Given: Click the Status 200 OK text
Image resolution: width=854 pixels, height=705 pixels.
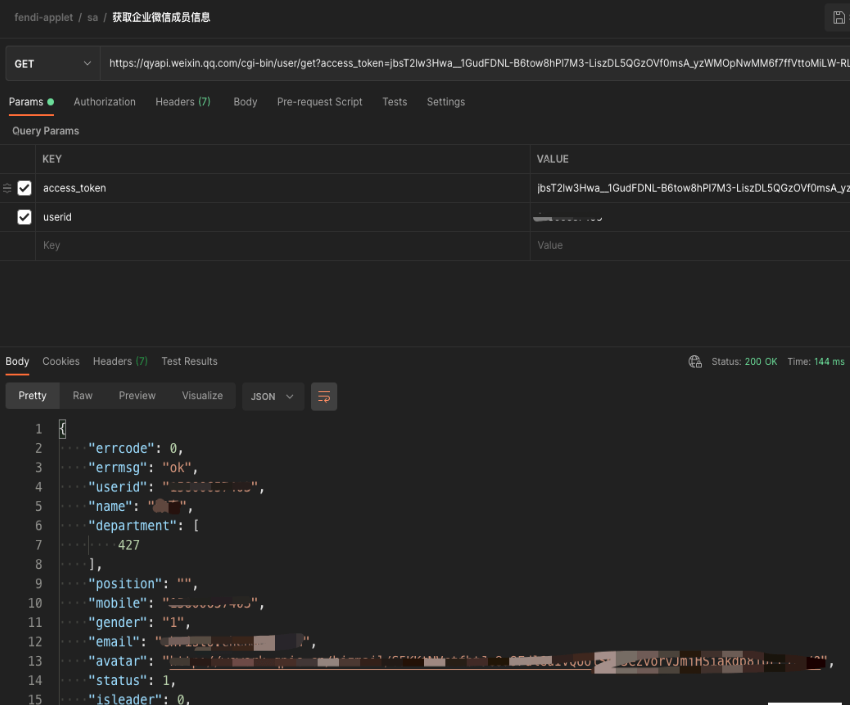Looking at the screenshot, I should click(744, 362).
